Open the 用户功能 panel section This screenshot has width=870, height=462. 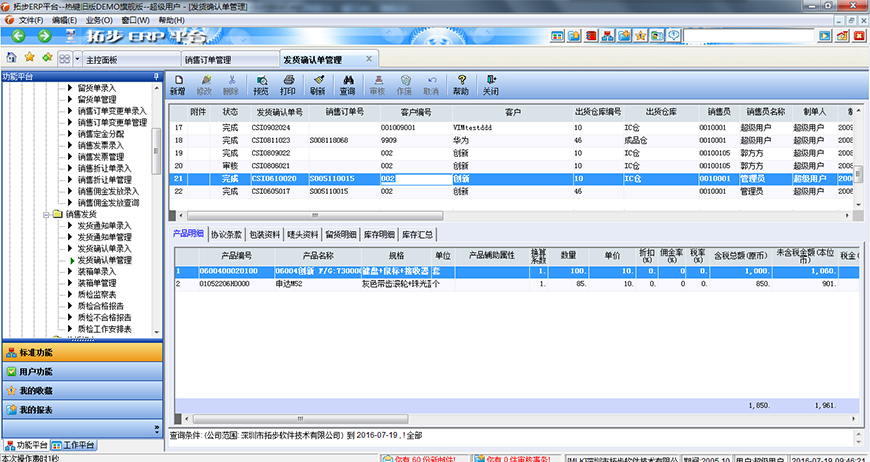point(80,372)
